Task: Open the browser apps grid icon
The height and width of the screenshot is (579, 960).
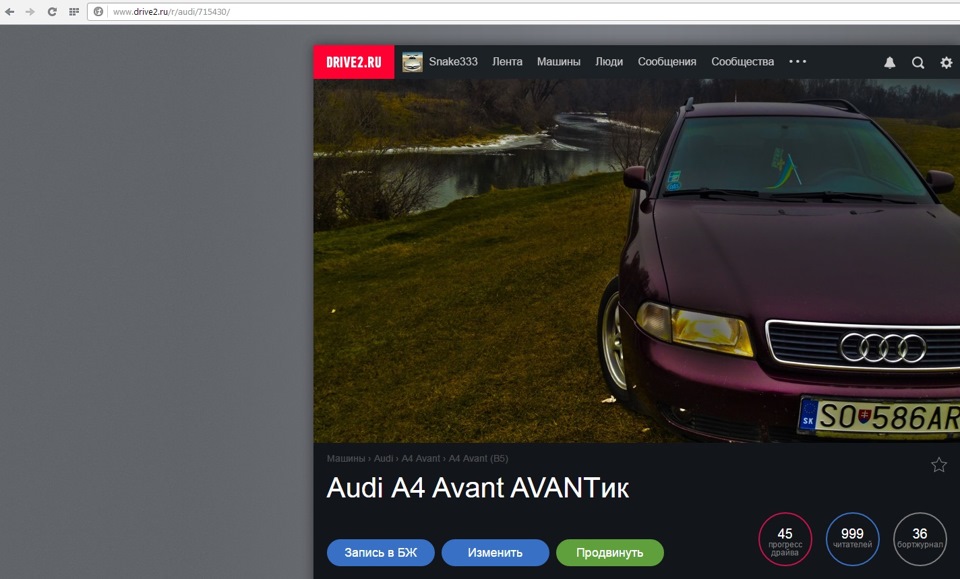Action: point(73,12)
